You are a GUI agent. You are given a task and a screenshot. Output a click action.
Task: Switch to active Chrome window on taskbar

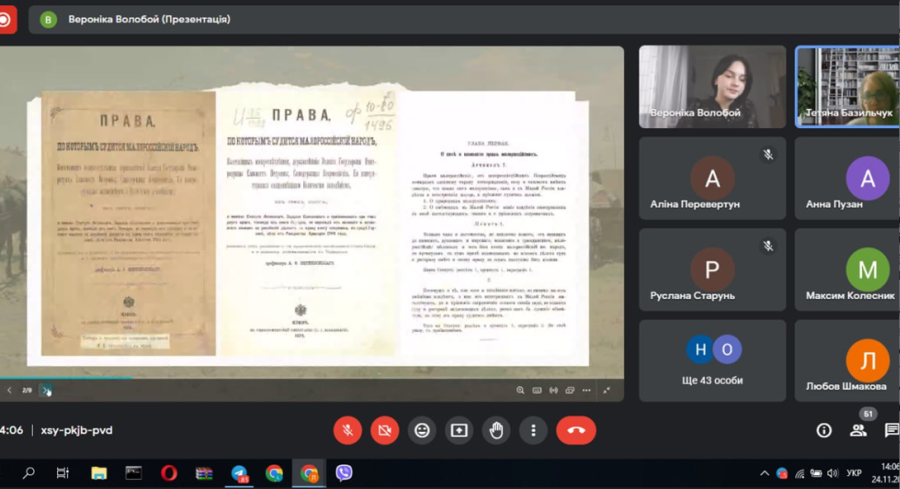tap(309, 473)
